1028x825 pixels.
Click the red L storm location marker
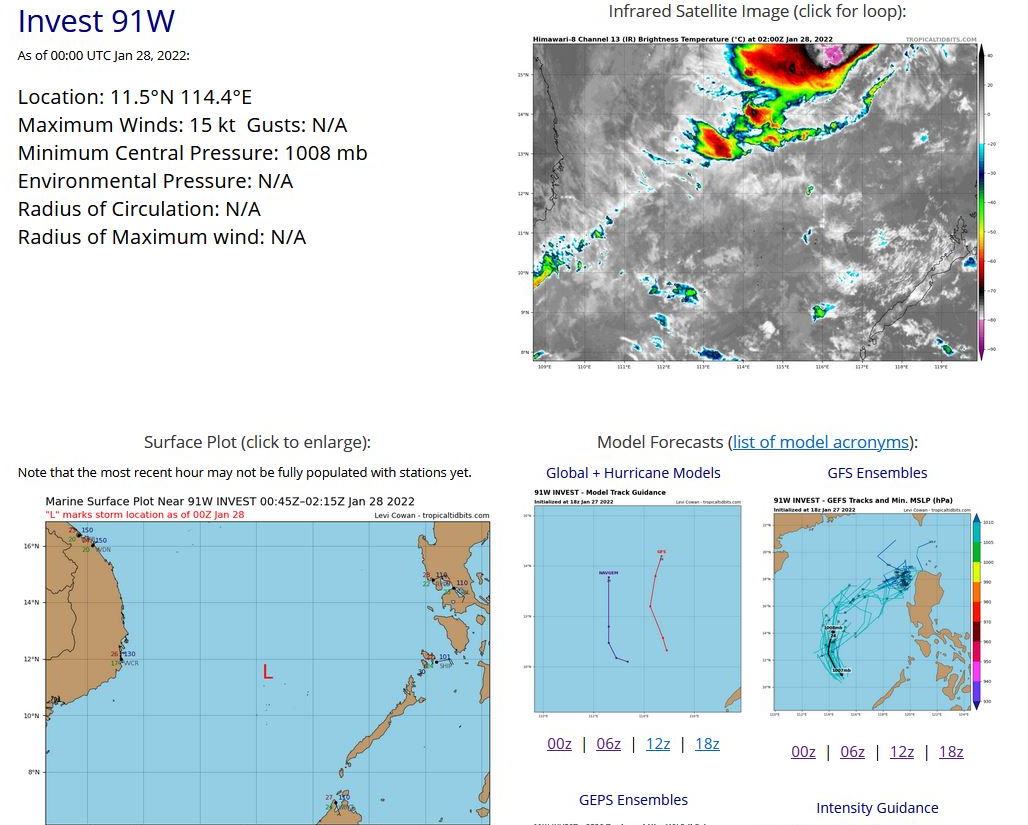coord(267,672)
